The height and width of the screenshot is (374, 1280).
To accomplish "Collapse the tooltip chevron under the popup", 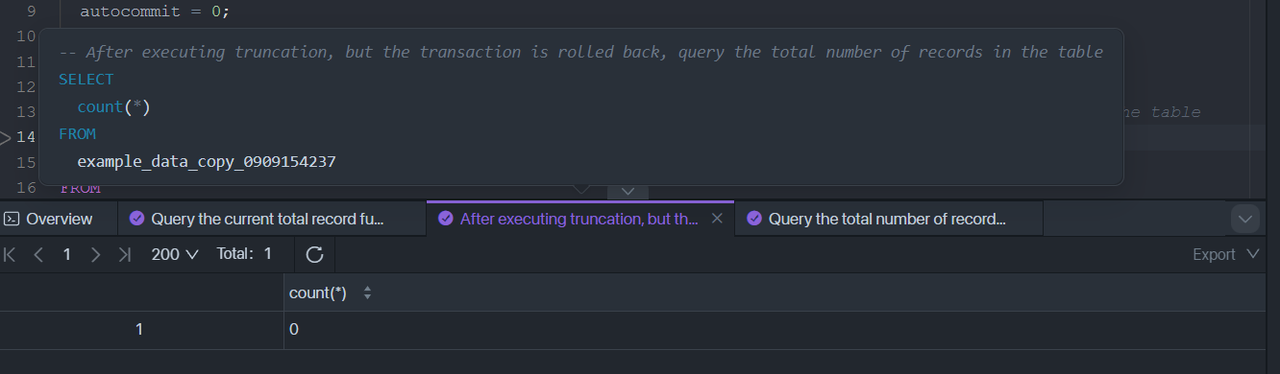I will tap(628, 191).
